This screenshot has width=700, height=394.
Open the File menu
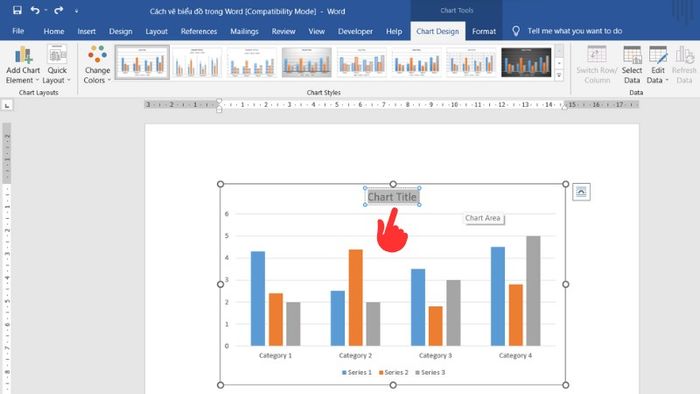(x=18, y=31)
